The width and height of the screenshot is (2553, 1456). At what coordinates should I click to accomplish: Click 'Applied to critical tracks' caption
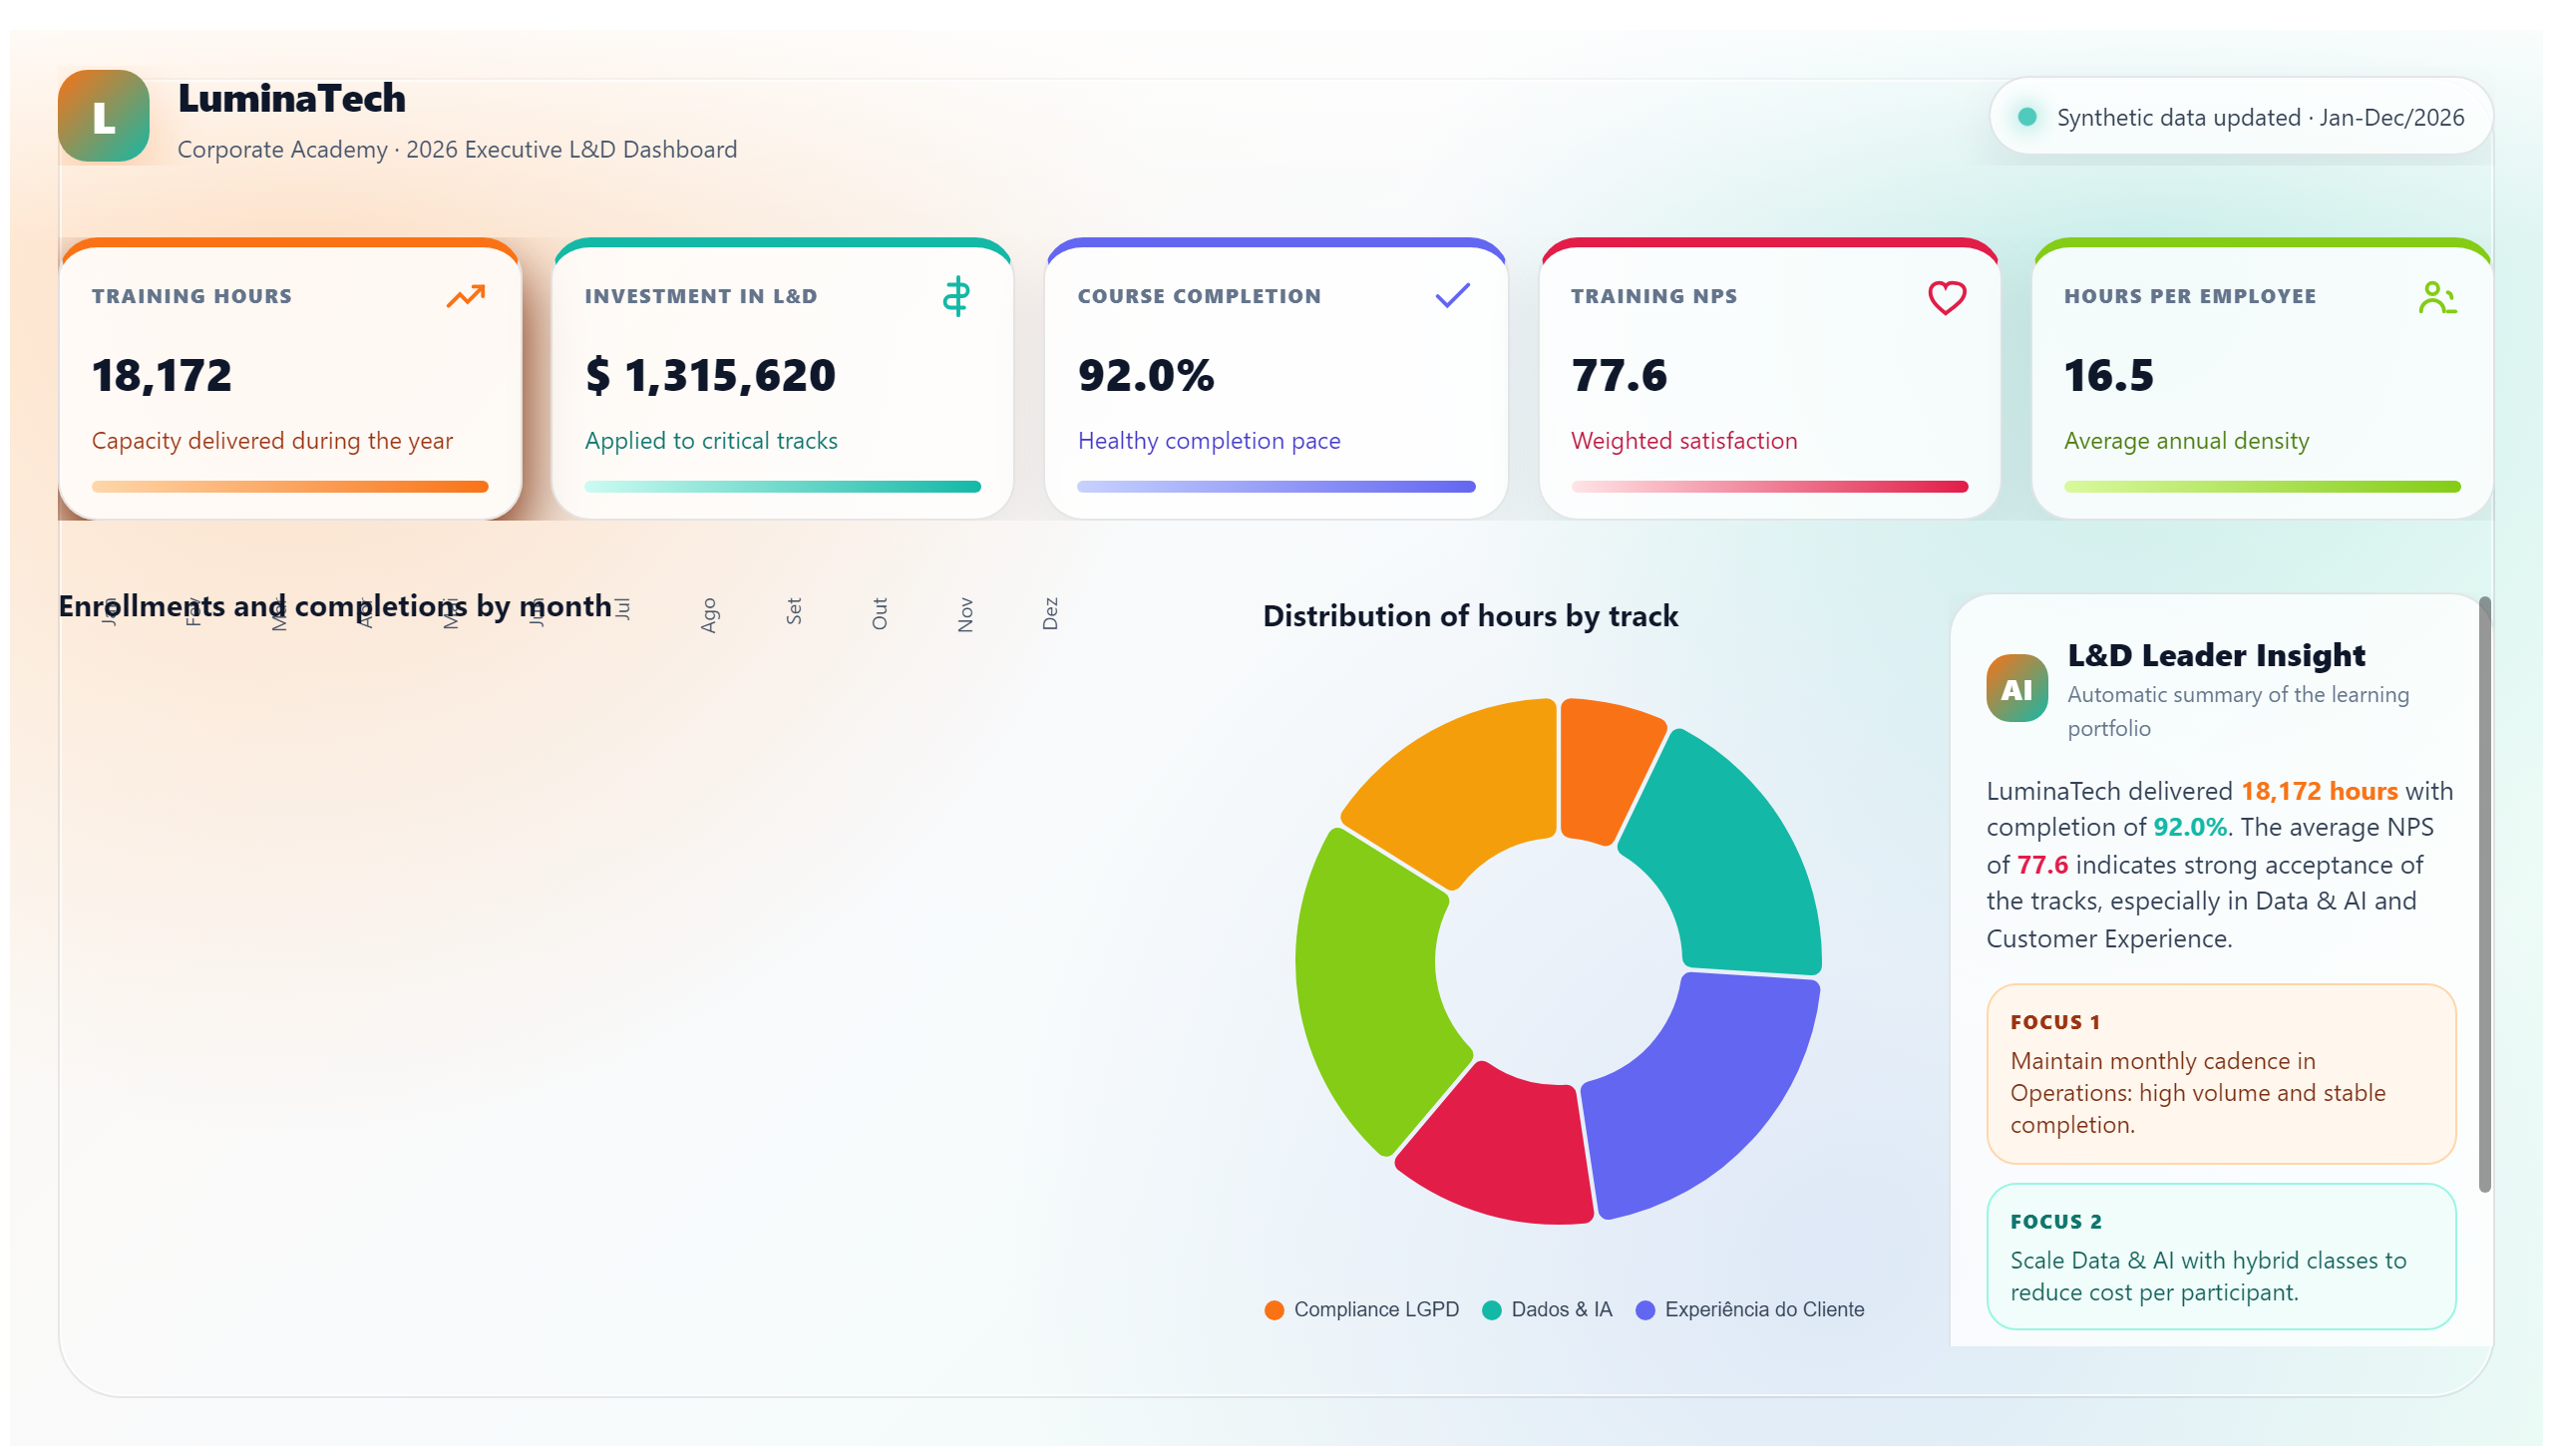tap(711, 441)
